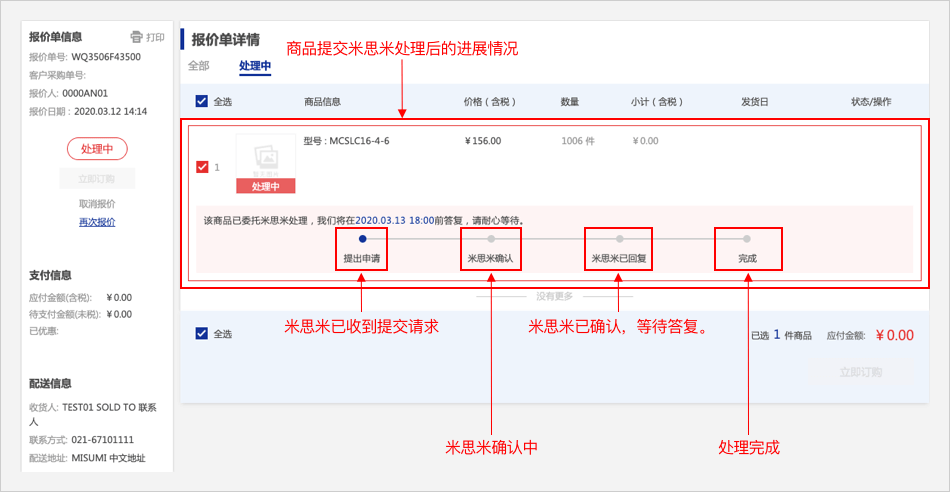This screenshot has height=492, width=950.
Task: Click the 处理中 status button in sidebar
Action: (97, 149)
